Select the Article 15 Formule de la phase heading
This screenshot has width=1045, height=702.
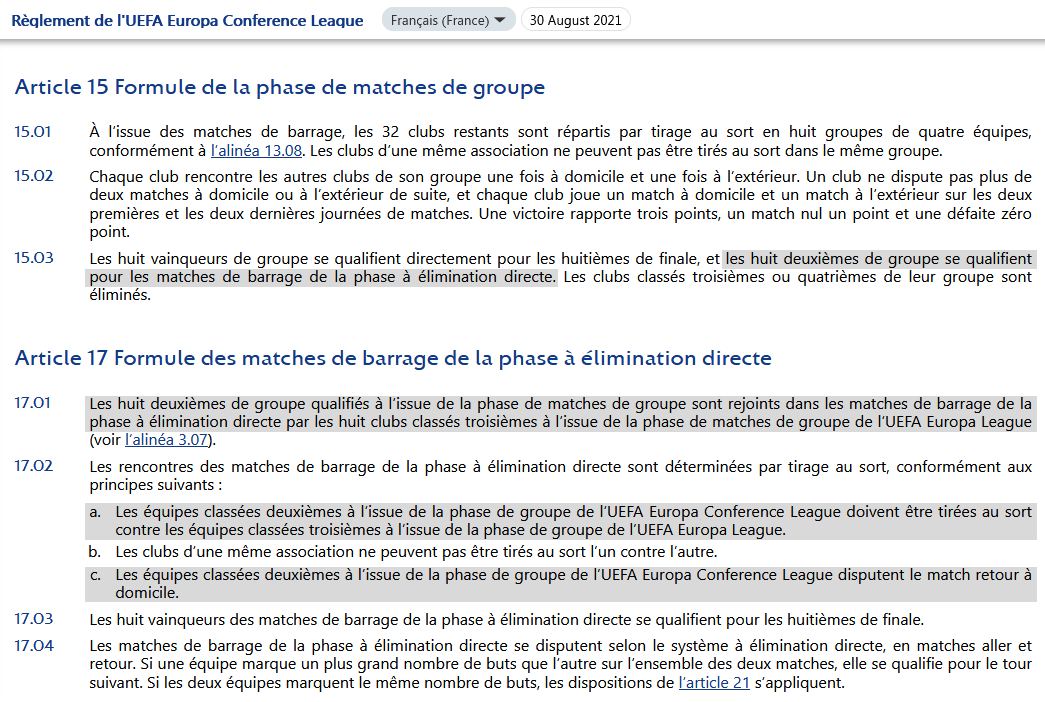tap(280, 87)
